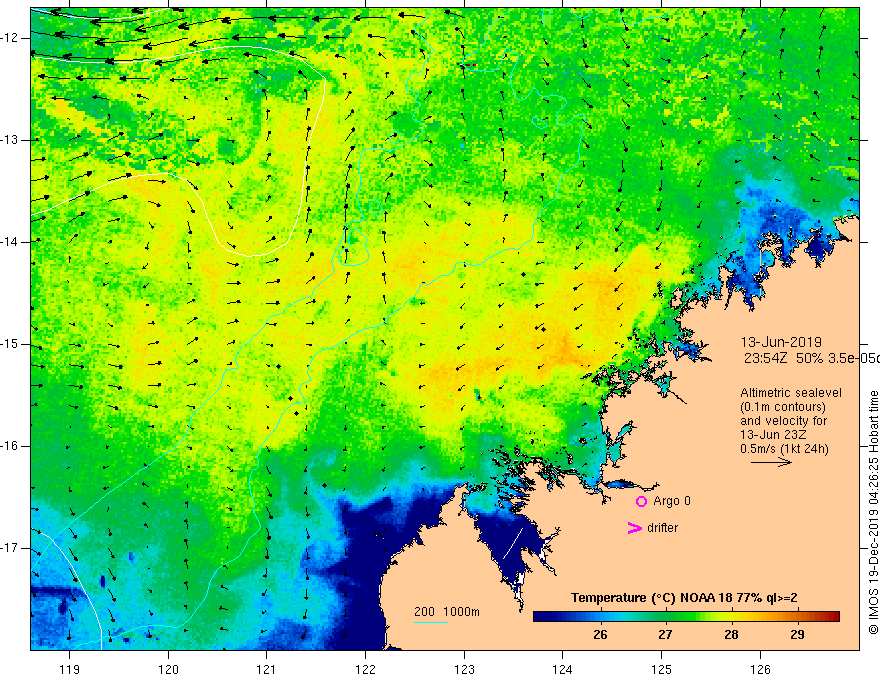Click the '0.5m/s (1kt 24h)' scale text

[784, 449]
